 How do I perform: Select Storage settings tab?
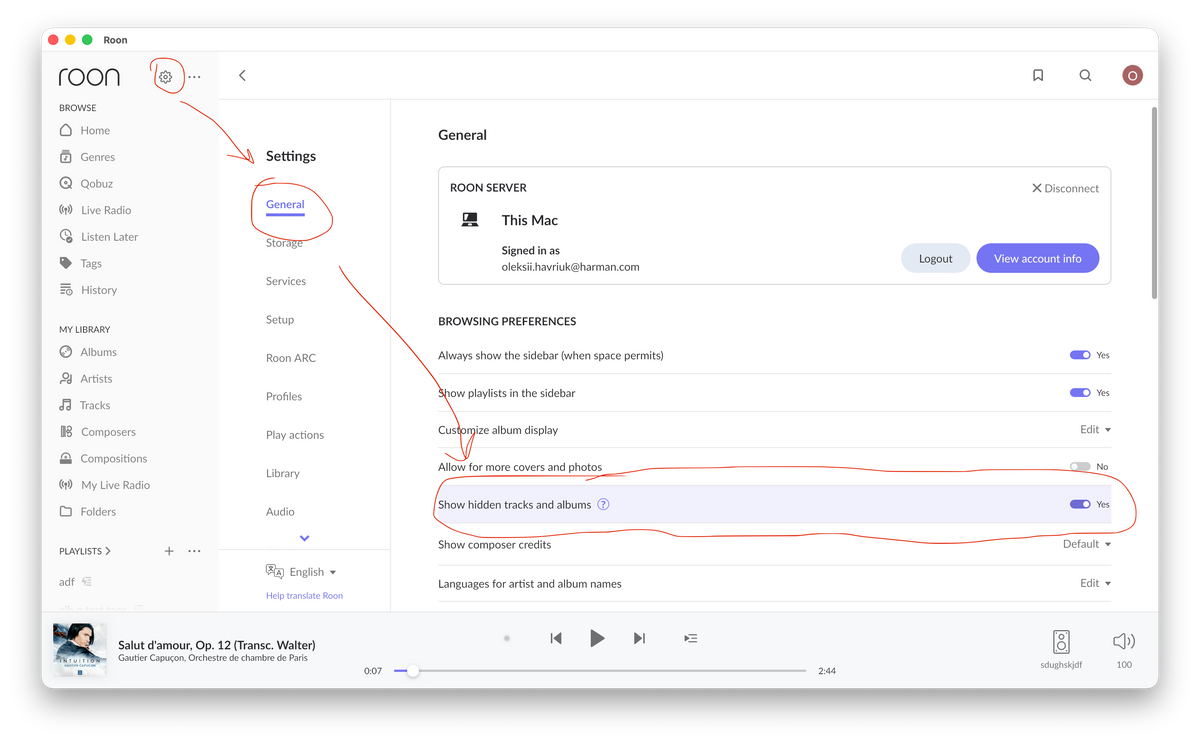[284, 243]
